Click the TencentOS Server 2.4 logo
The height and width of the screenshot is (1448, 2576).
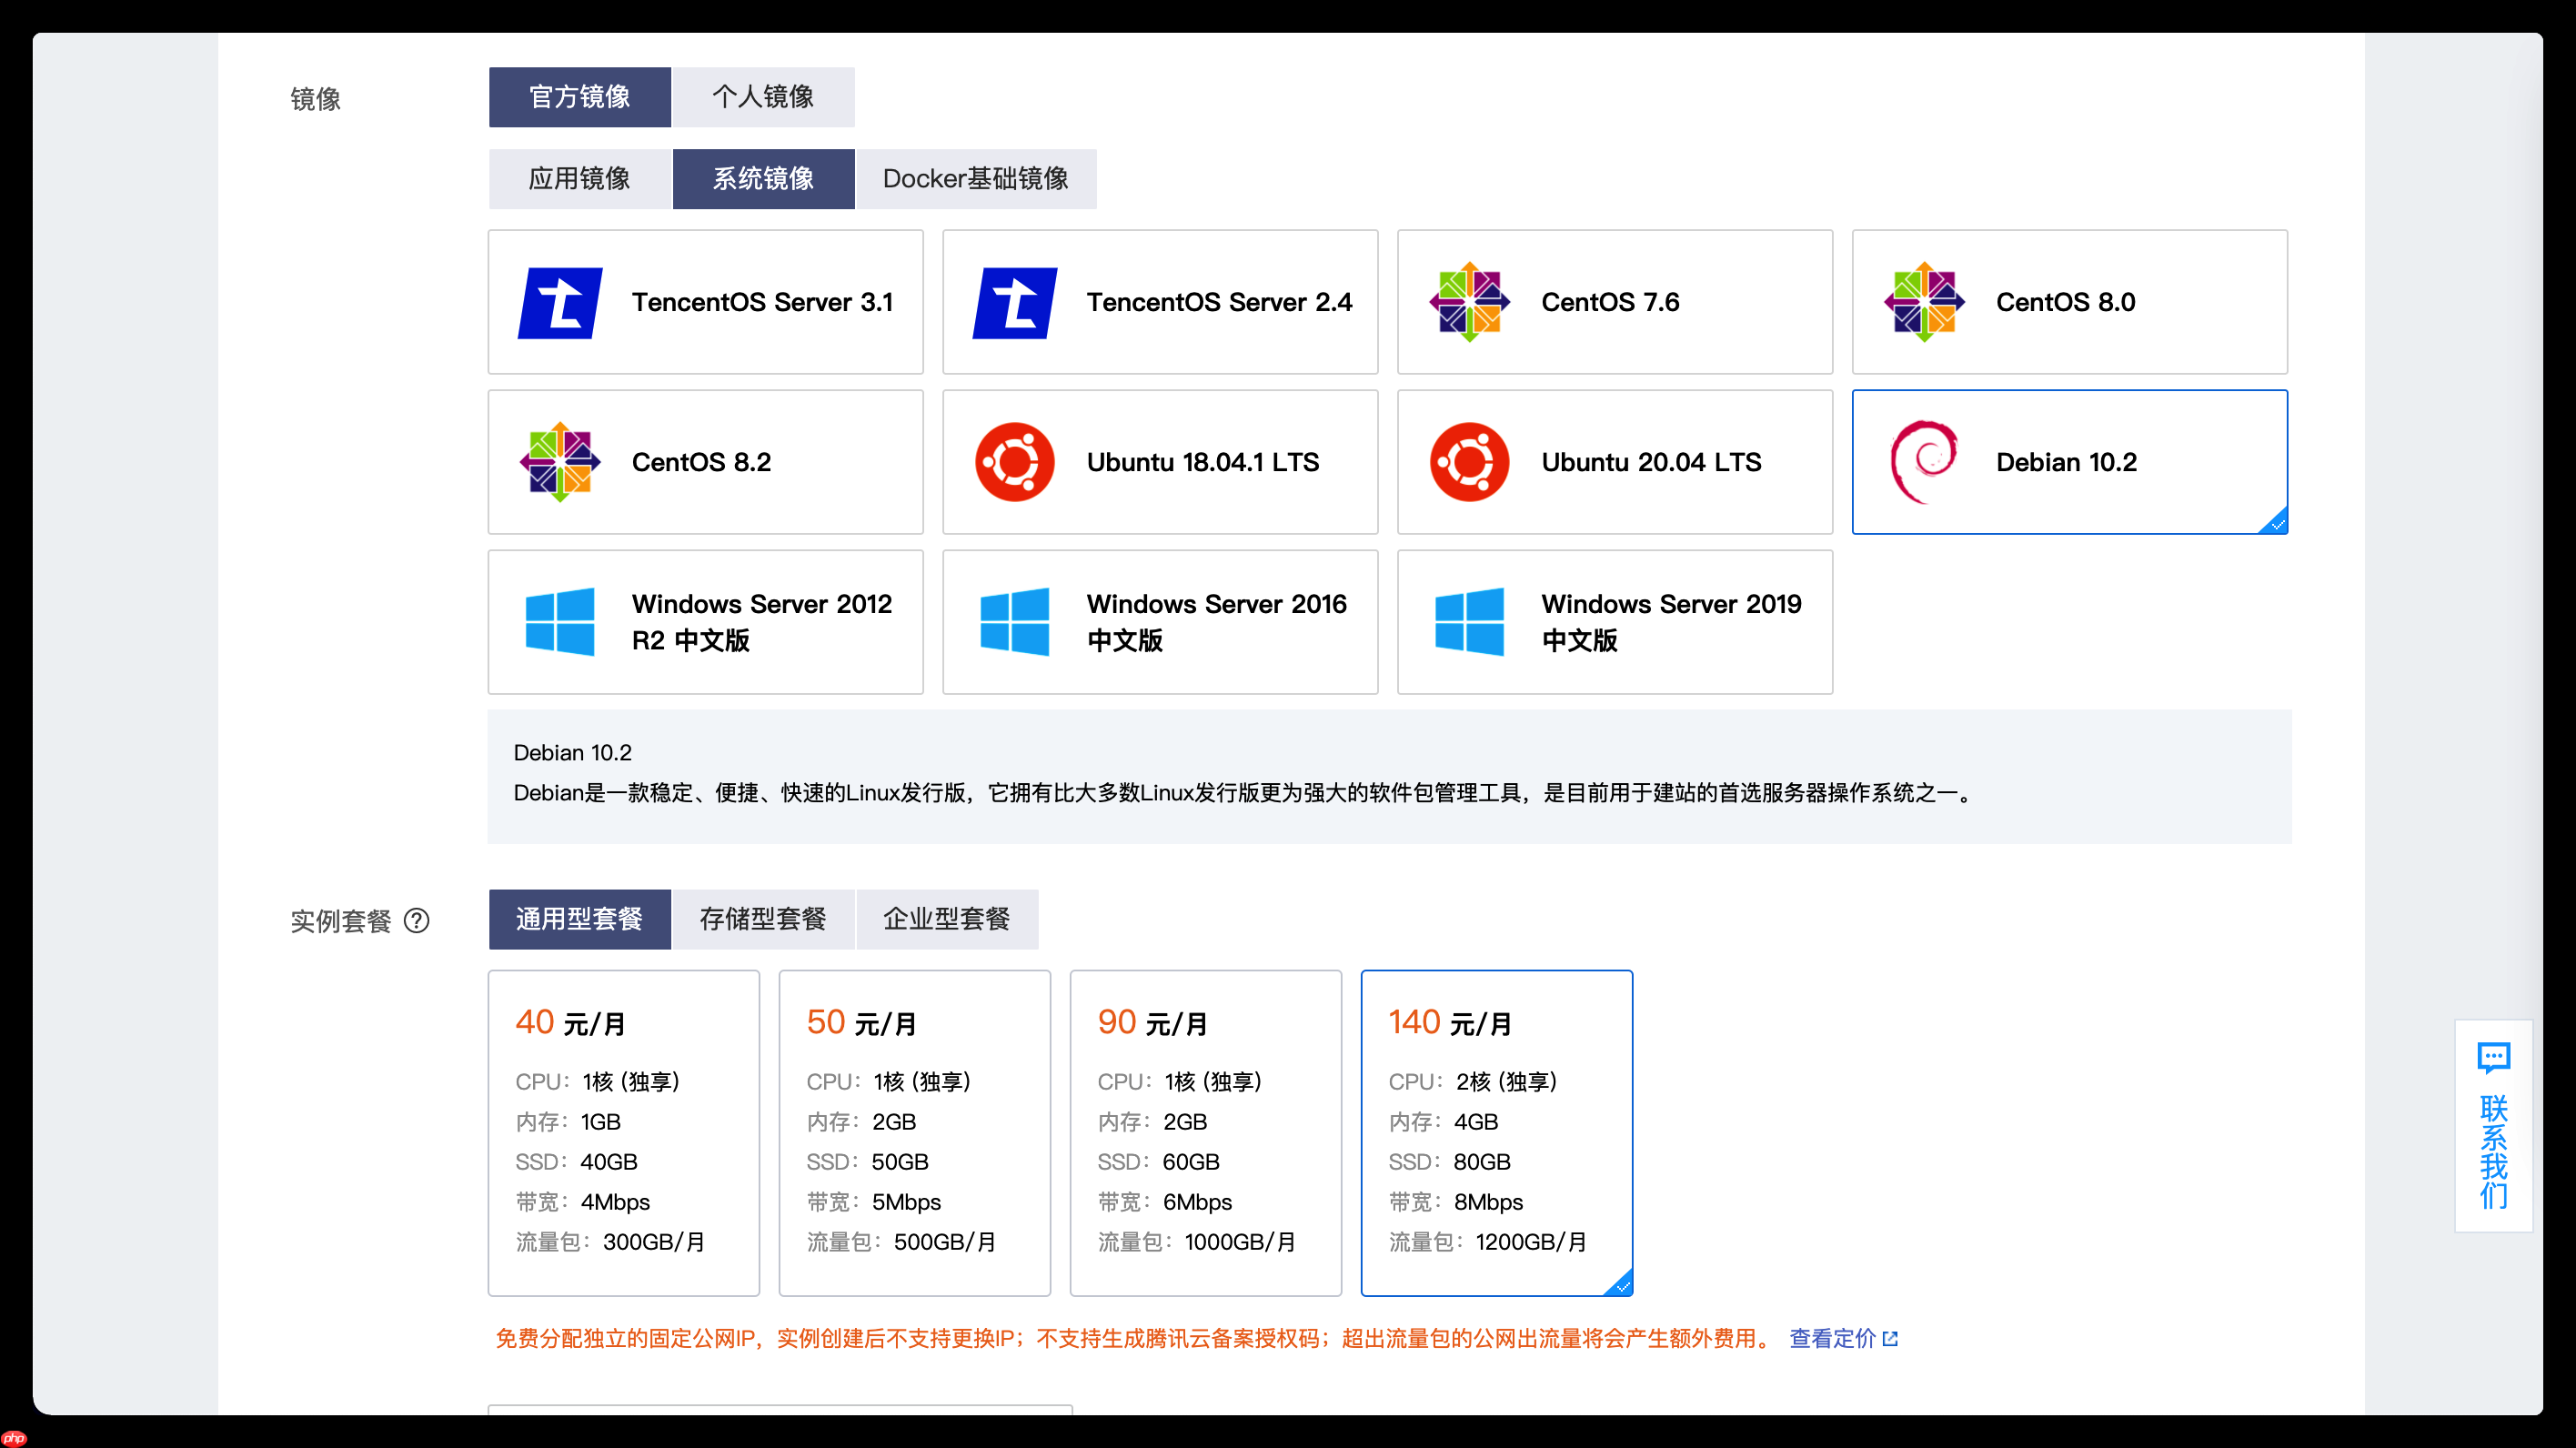[1015, 302]
